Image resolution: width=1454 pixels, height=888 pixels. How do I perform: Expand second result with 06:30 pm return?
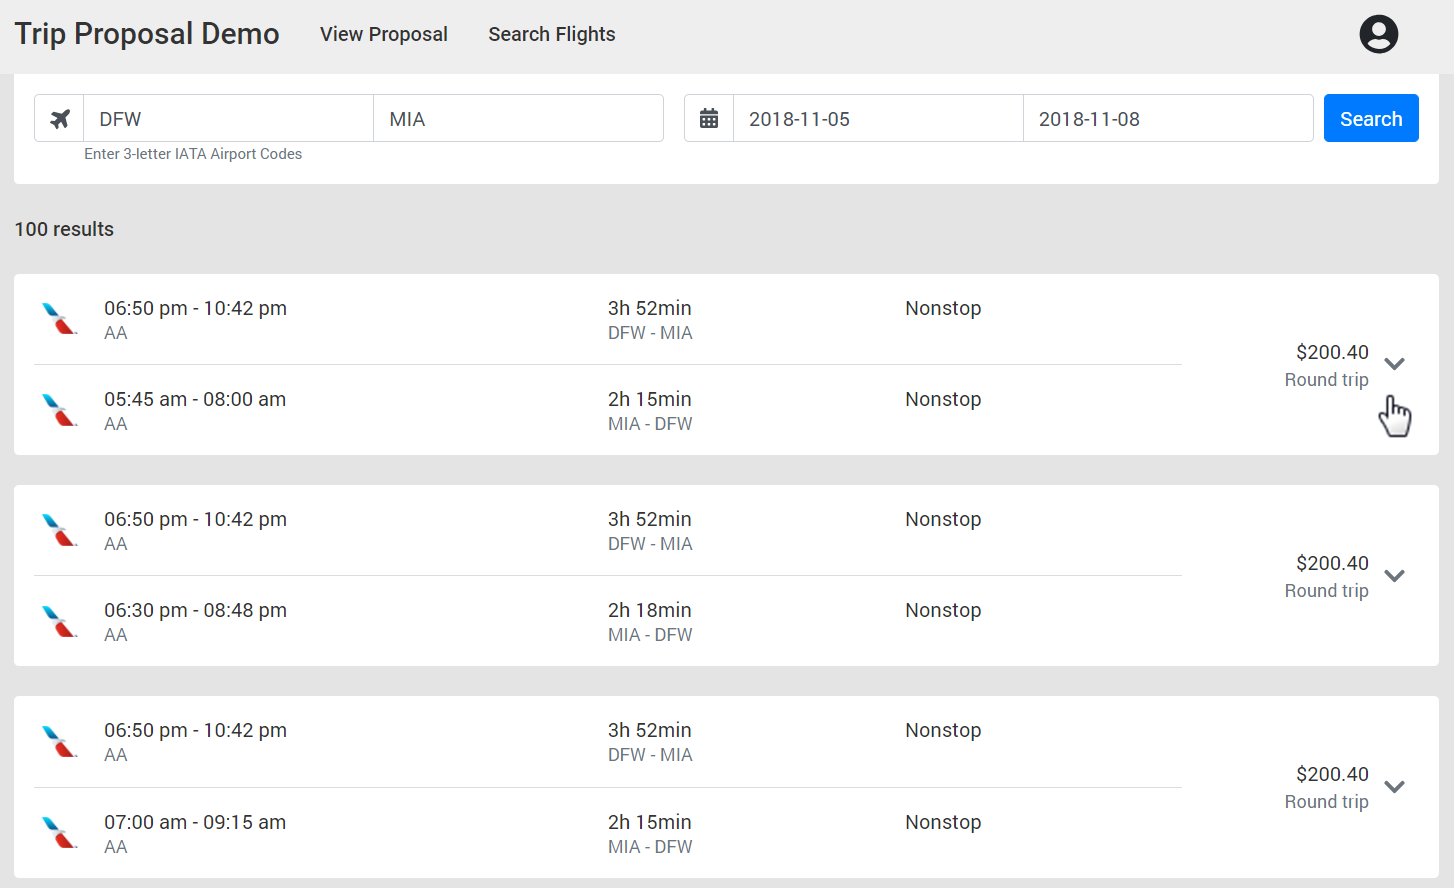point(1395,576)
